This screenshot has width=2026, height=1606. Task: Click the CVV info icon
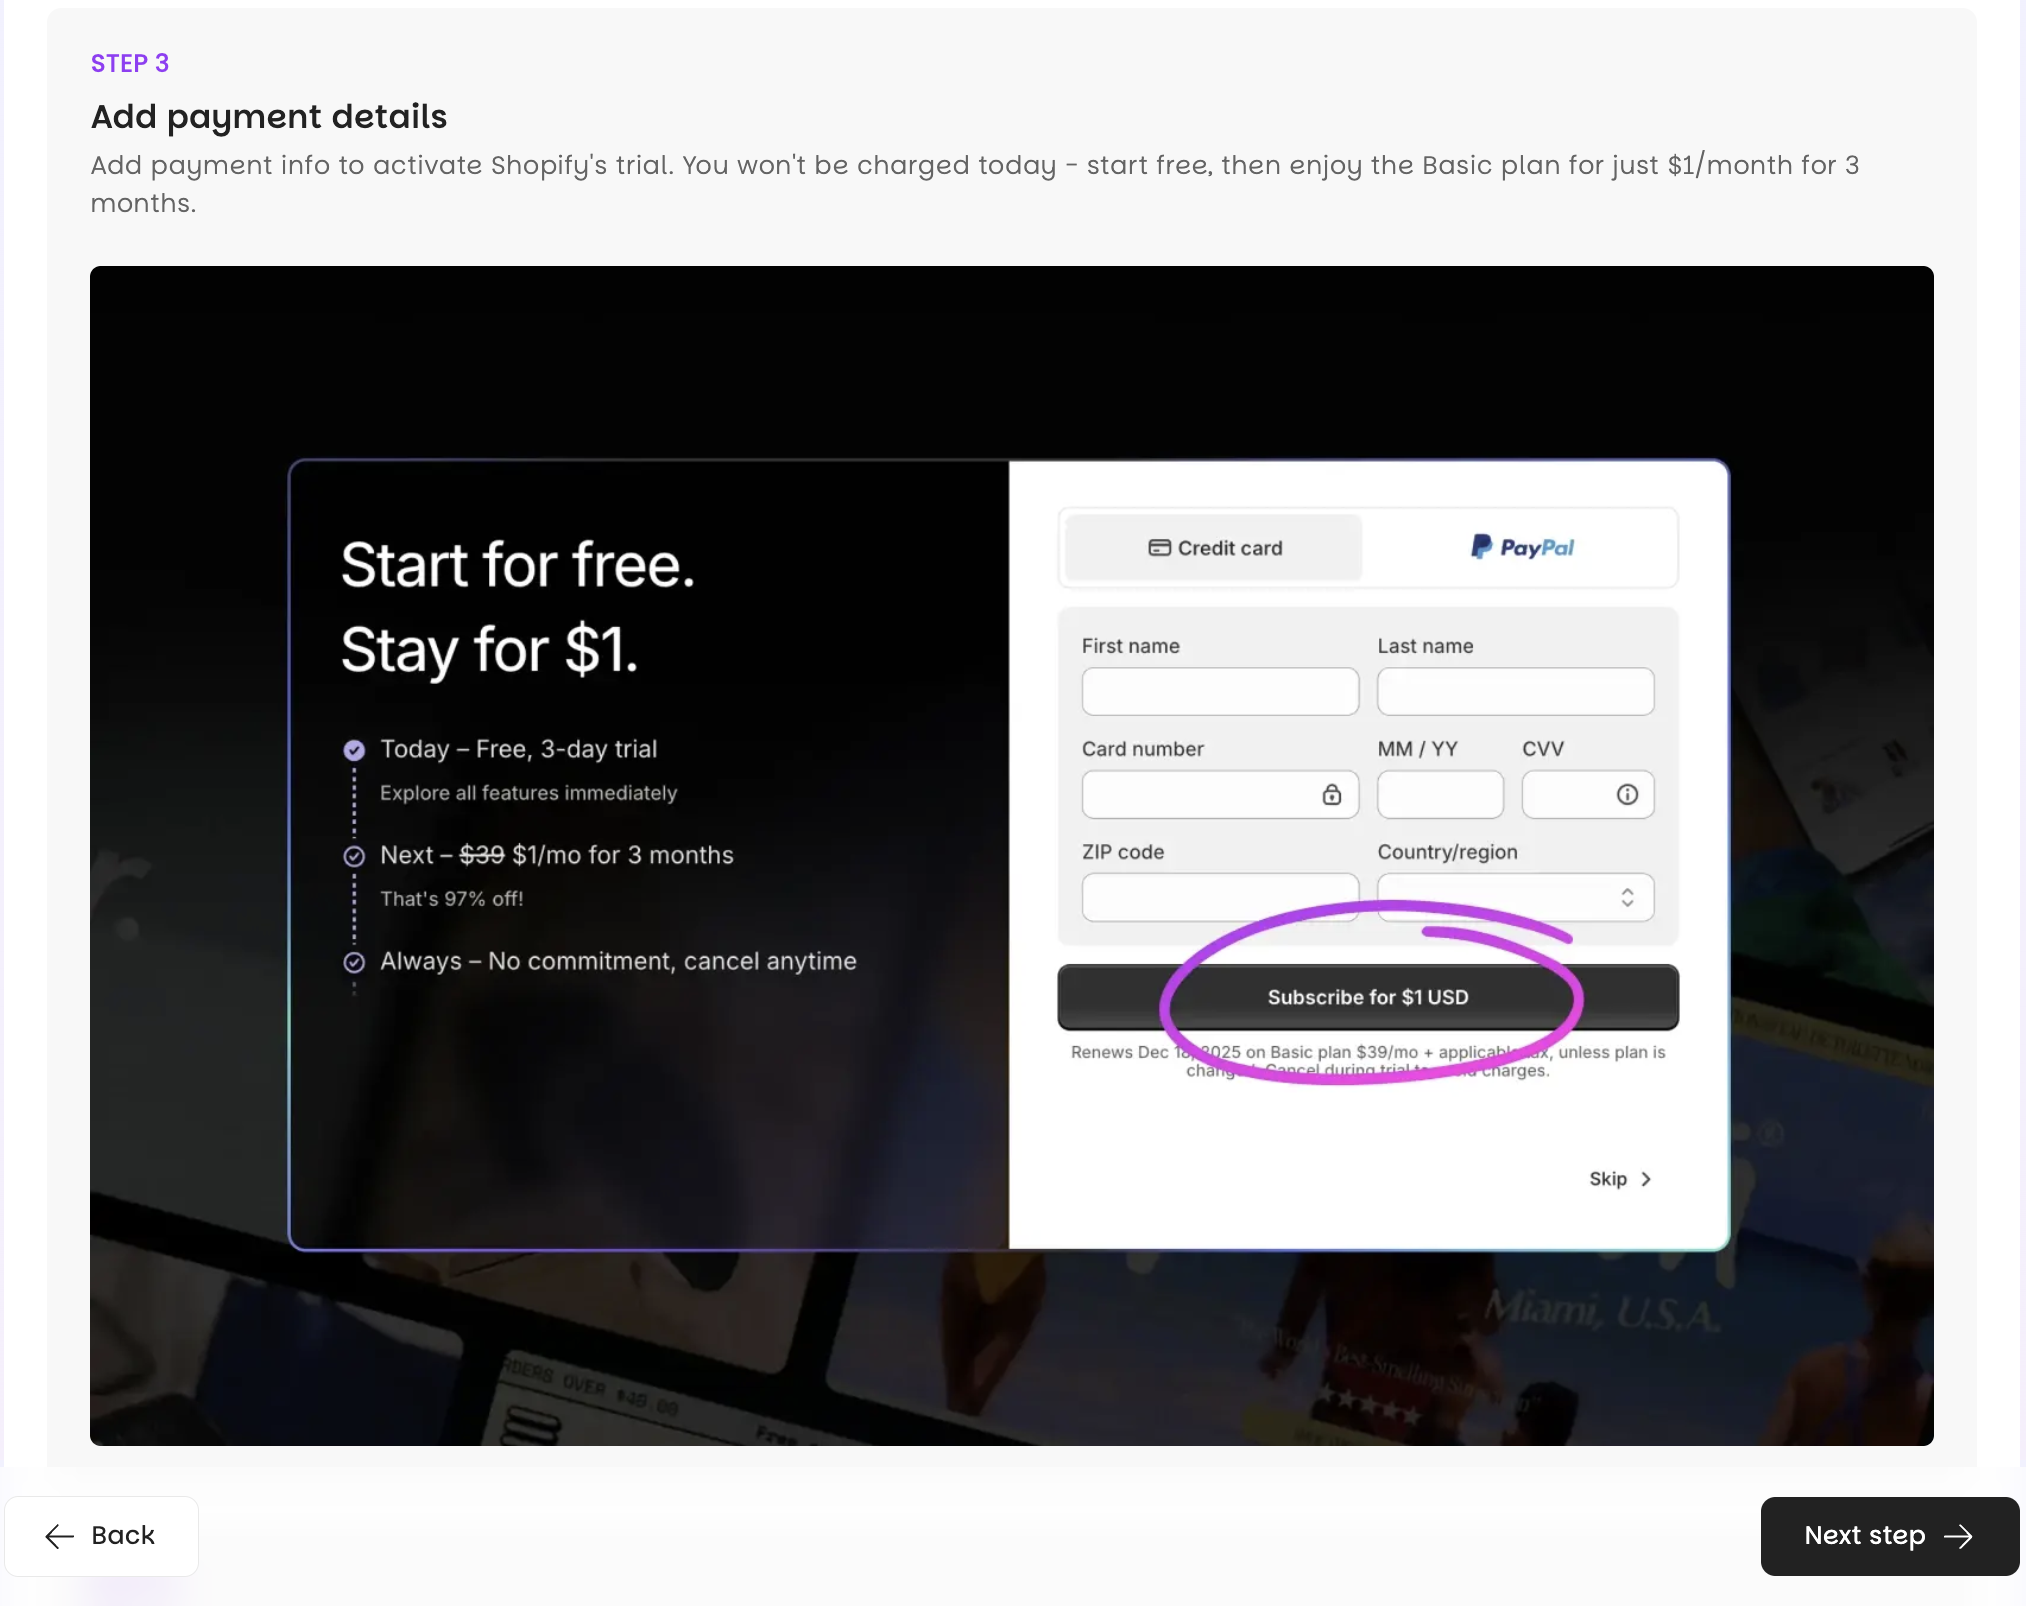tap(1627, 794)
